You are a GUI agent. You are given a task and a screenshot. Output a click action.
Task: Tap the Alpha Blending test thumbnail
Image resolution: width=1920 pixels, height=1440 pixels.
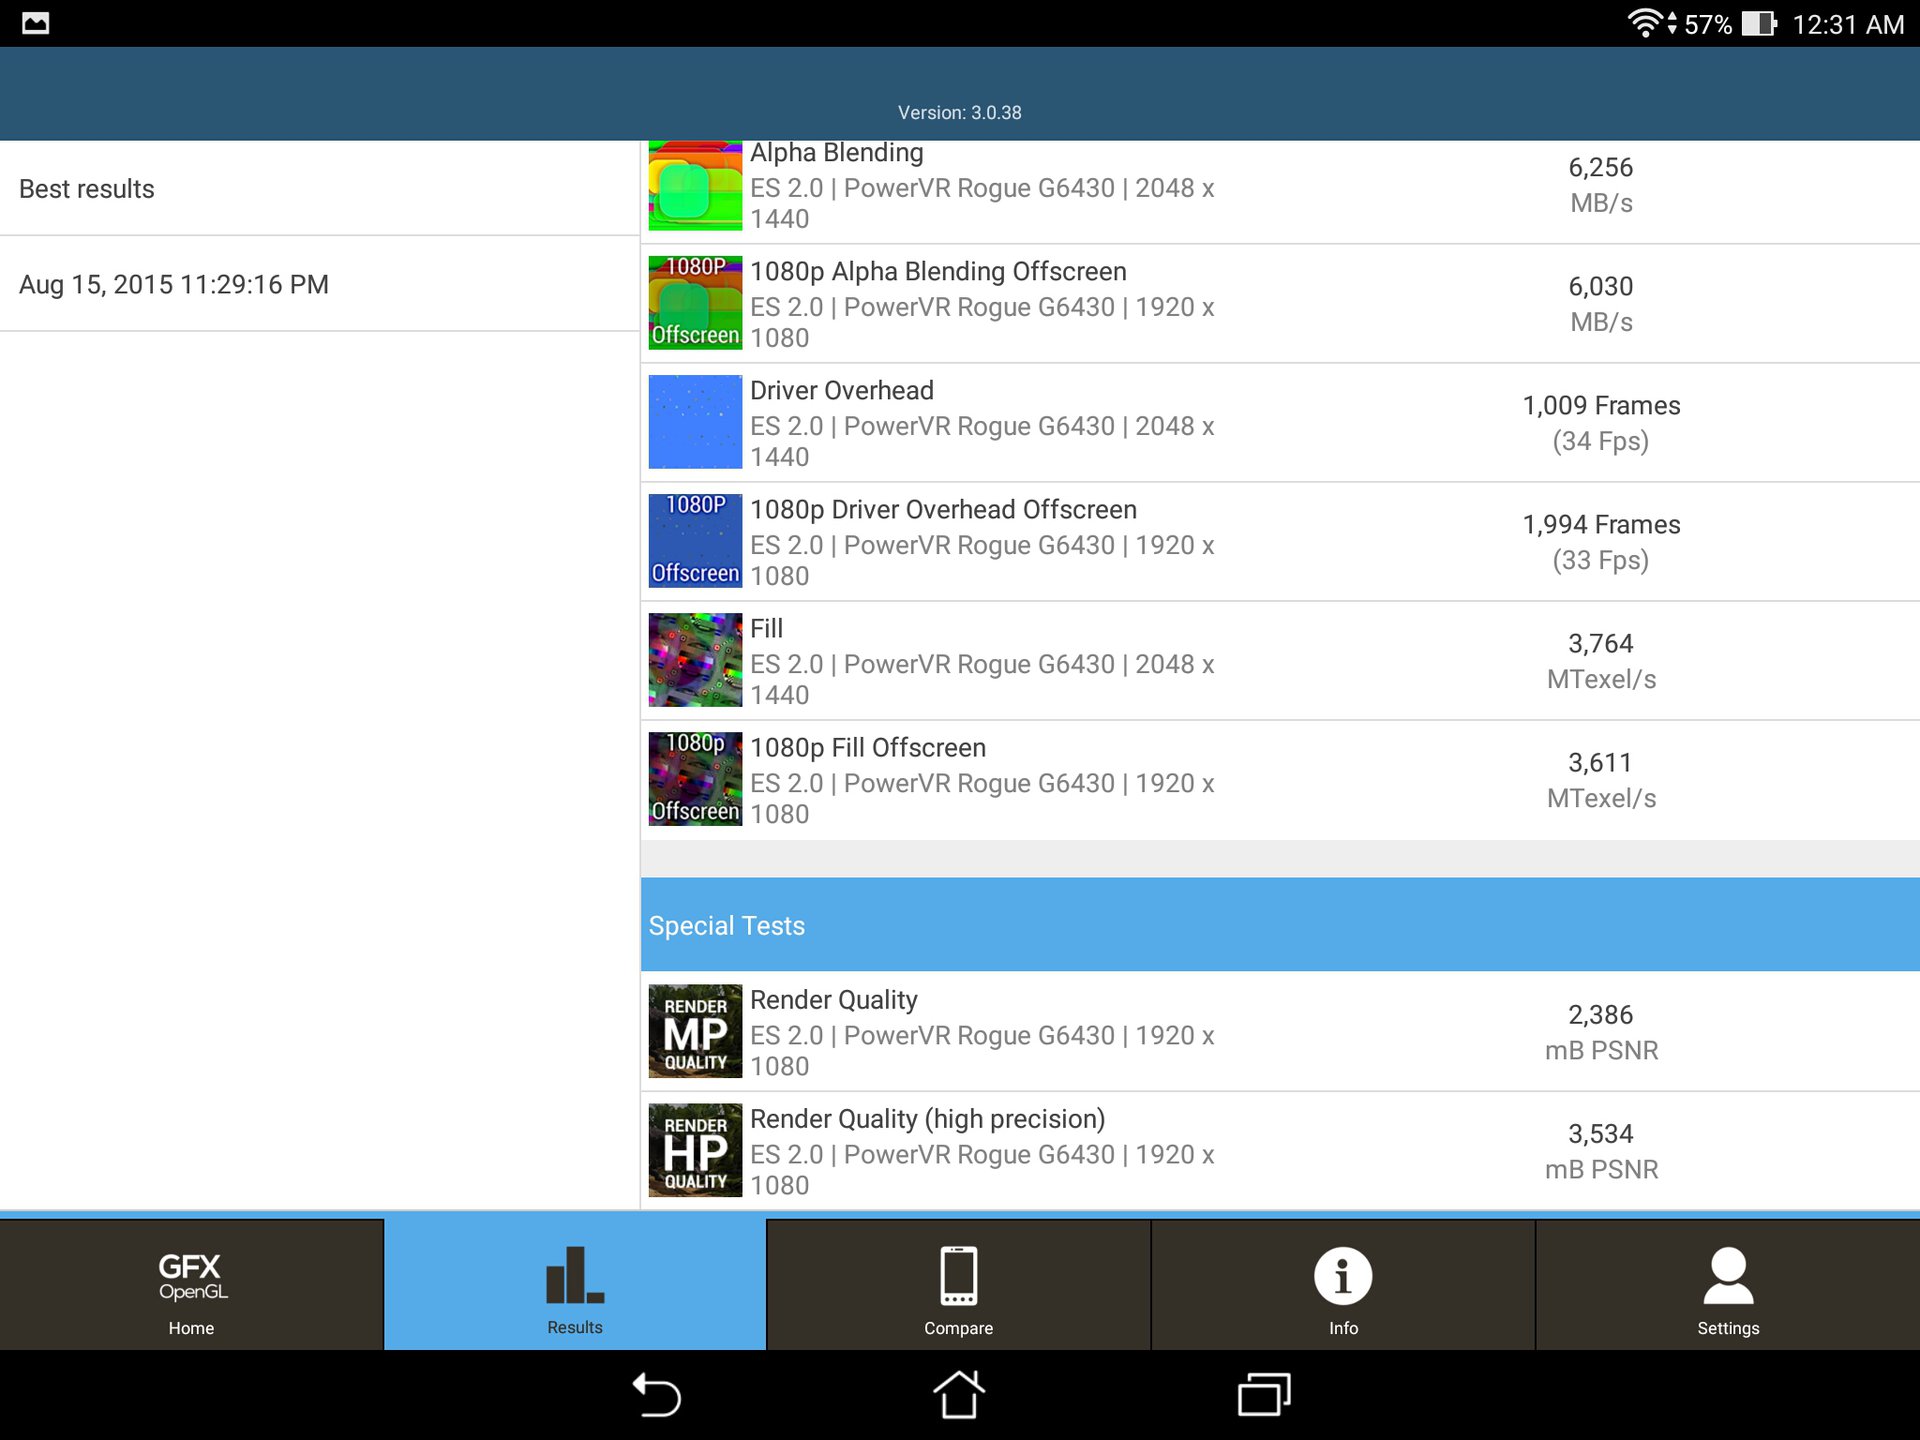[695, 187]
